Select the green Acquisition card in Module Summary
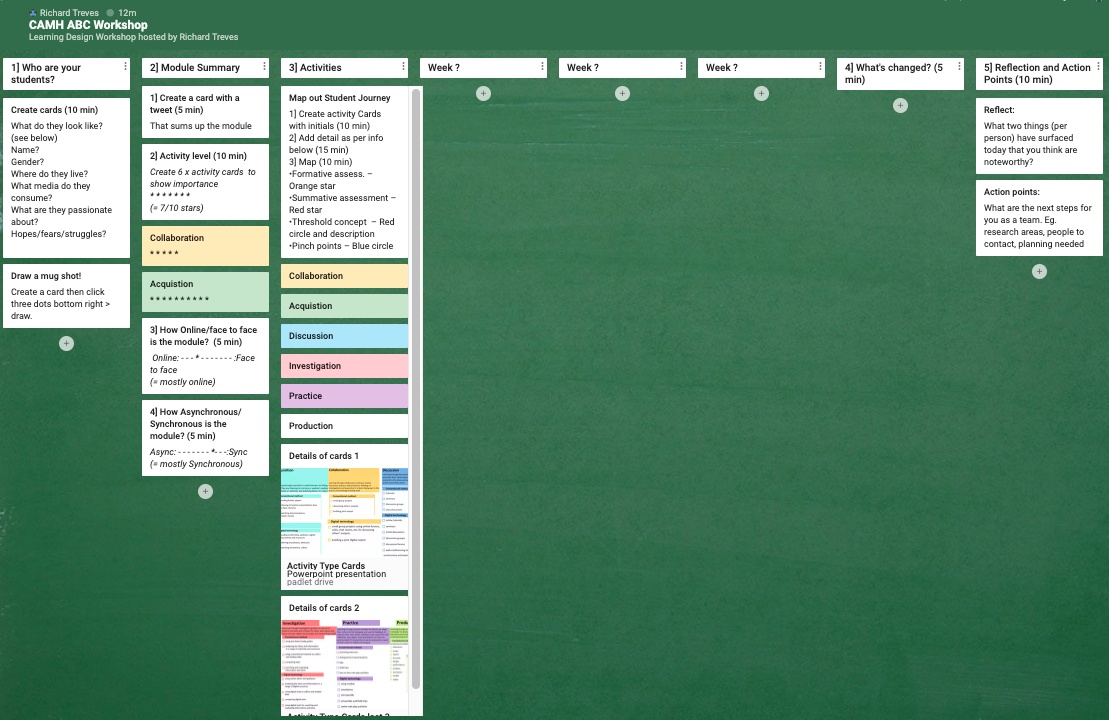The image size is (1109, 720). click(205, 292)
